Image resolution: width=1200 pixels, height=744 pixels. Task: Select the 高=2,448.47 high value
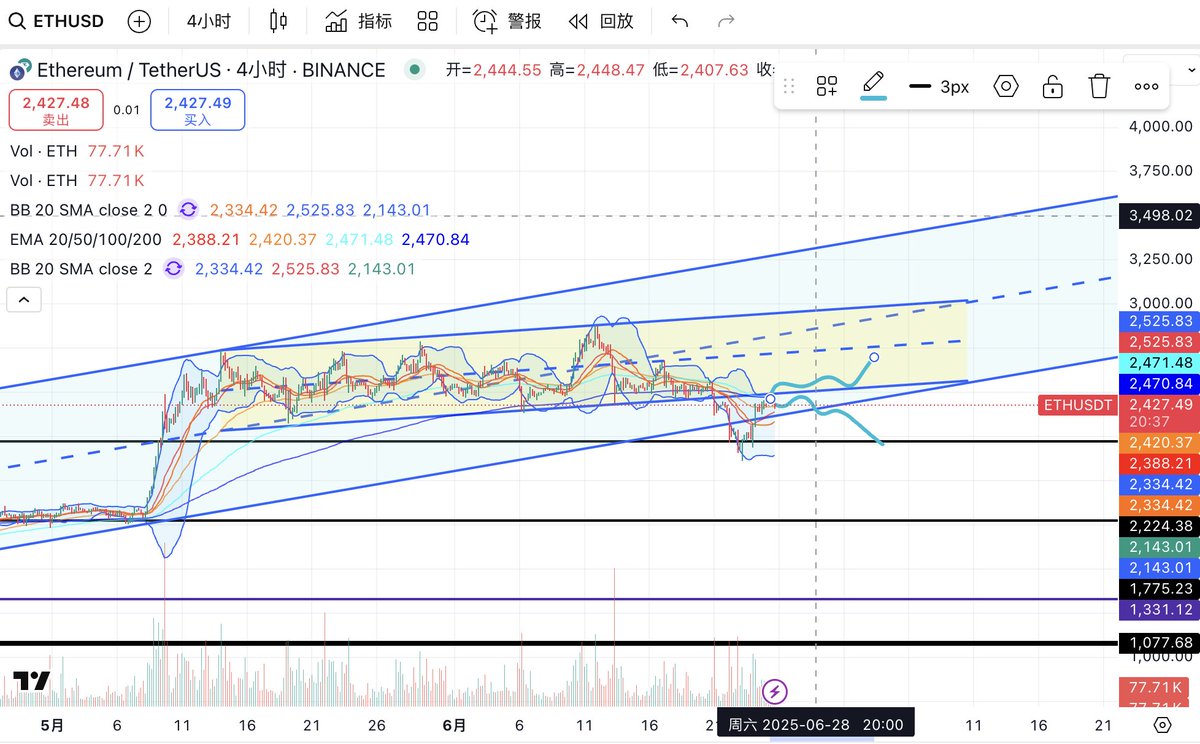coord(597,70)
